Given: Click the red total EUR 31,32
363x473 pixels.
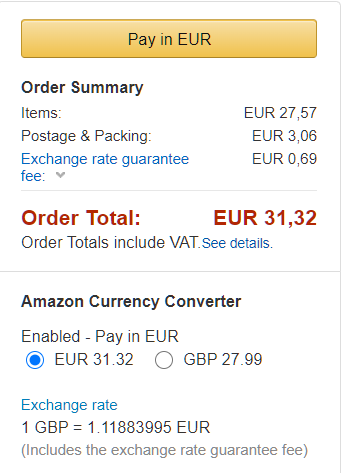Looking at the screenshot, I should point(265,218).
